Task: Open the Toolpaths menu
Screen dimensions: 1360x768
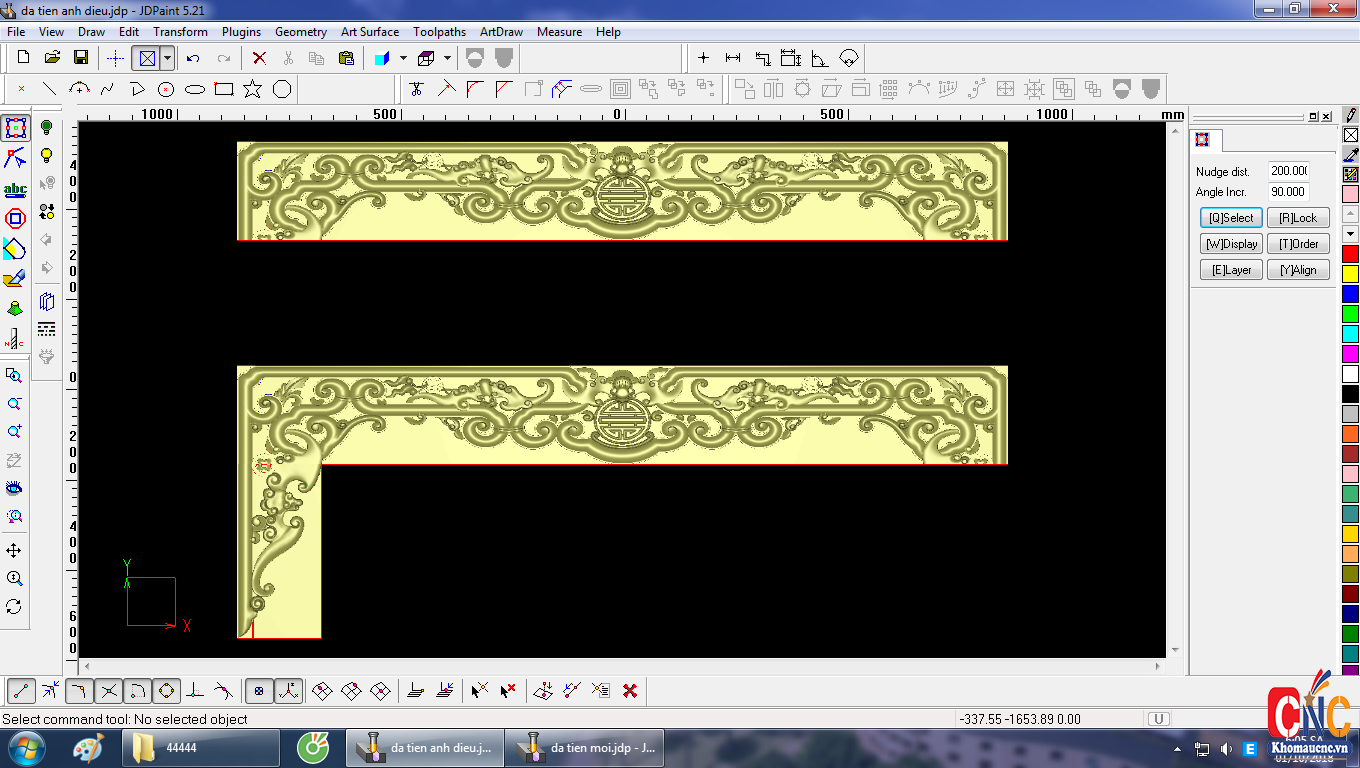Action: coord(439,32)
